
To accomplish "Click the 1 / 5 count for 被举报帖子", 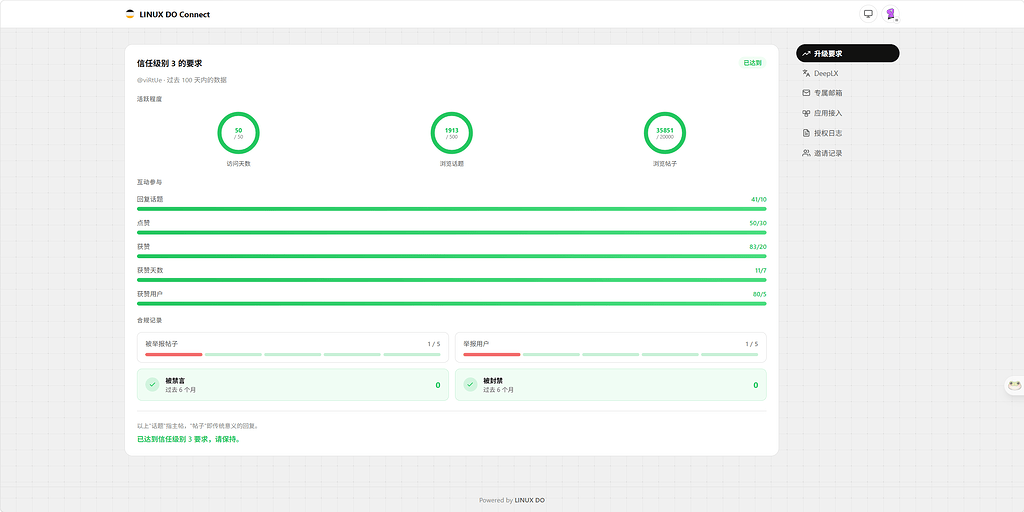I will 434,344.
